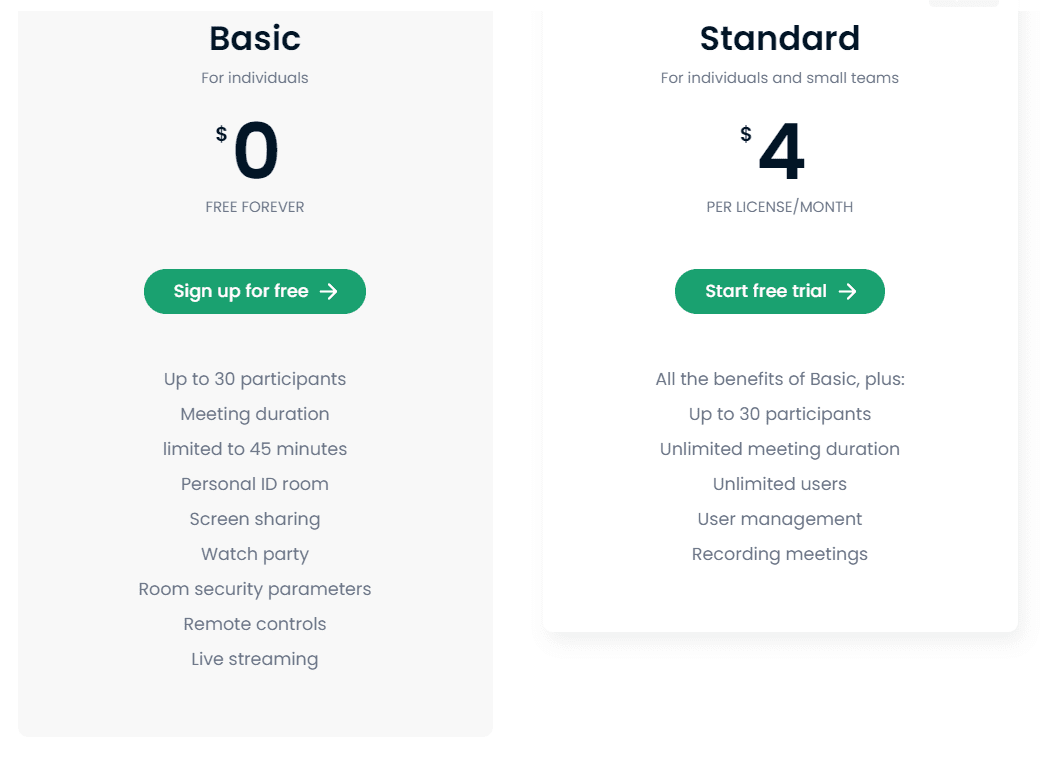Click the FREE FOREVER label
Image resolution: width=1052 pixels, height=761 pixels.
pyautogui.click(x=255, y=207)
